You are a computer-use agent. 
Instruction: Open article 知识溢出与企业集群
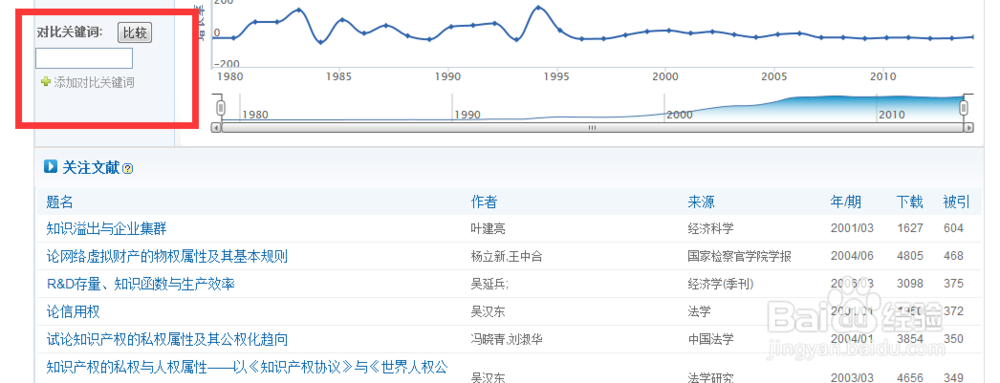point(107,229)
